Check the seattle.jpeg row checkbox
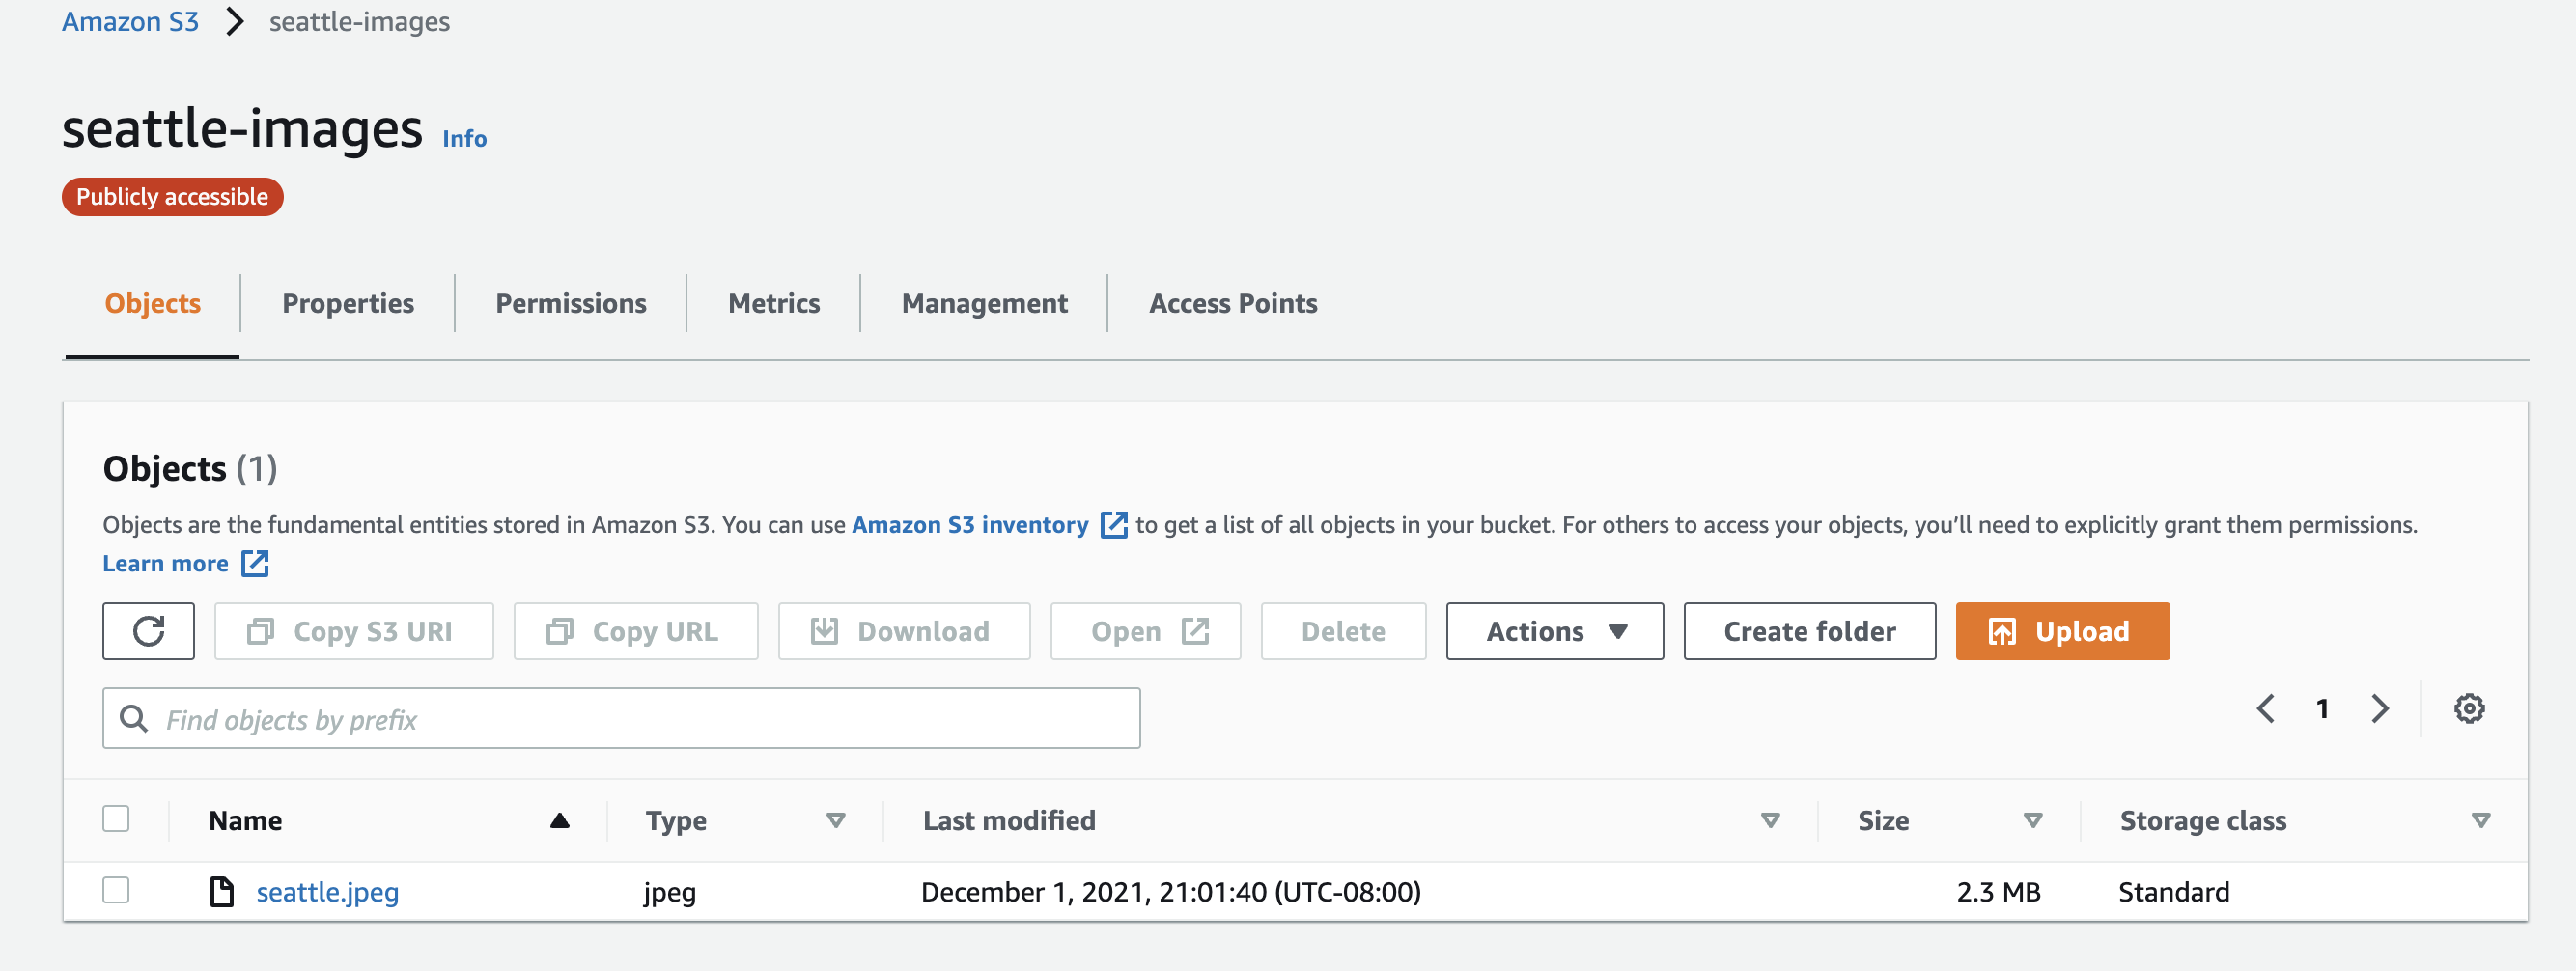The height and width of the screenshot is (971, 2576). click(x=116, y=890)
